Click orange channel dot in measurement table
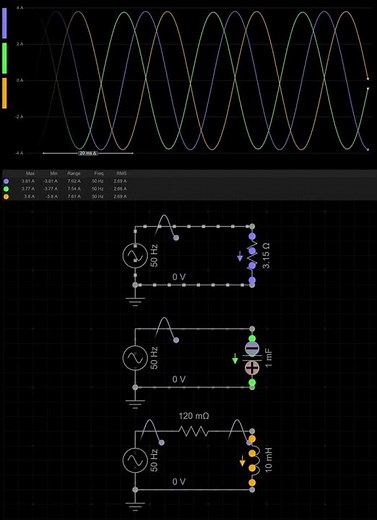Image resolution: width=377 pixels, height=520 pixels. pyautogui.click(x=6, y=197)
